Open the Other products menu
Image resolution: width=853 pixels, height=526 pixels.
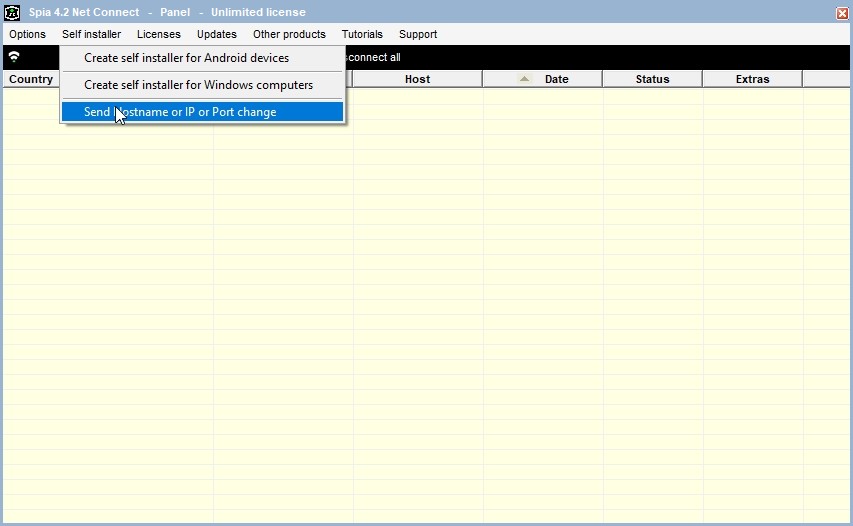[289, 34]
